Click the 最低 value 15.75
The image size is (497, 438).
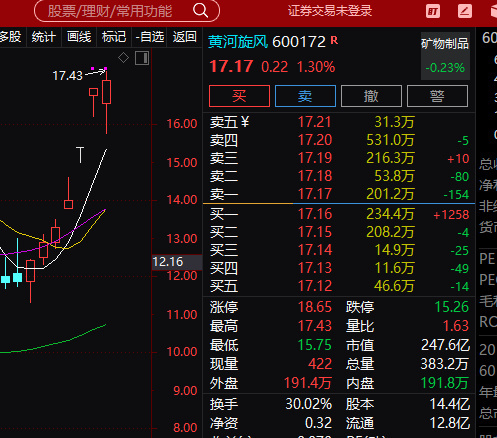[x=315, y=345]
